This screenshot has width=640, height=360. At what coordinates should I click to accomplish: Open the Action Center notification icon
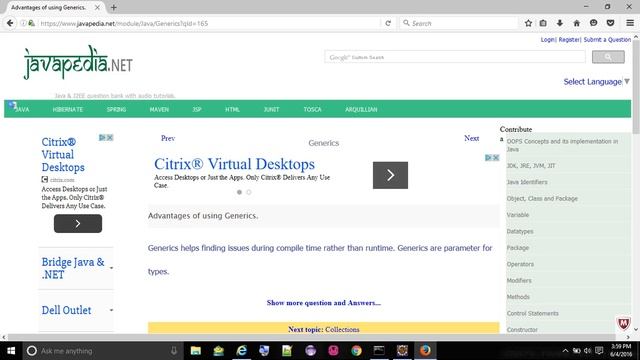(x=599, y=351)
